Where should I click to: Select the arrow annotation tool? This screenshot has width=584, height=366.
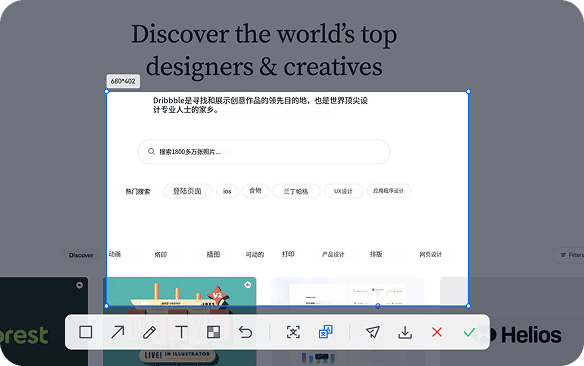[x=118, y=332]
